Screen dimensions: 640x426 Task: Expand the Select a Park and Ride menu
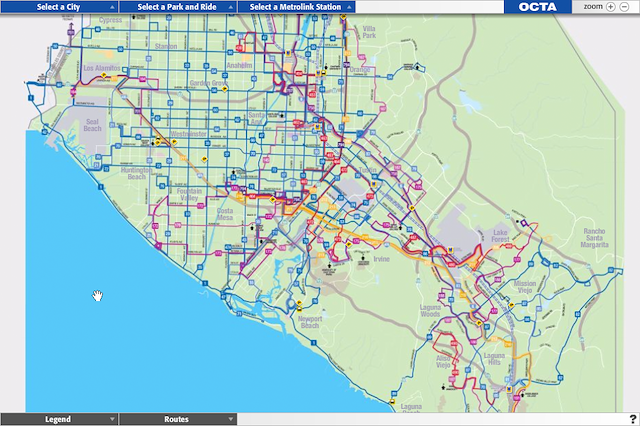pos(180,6)
